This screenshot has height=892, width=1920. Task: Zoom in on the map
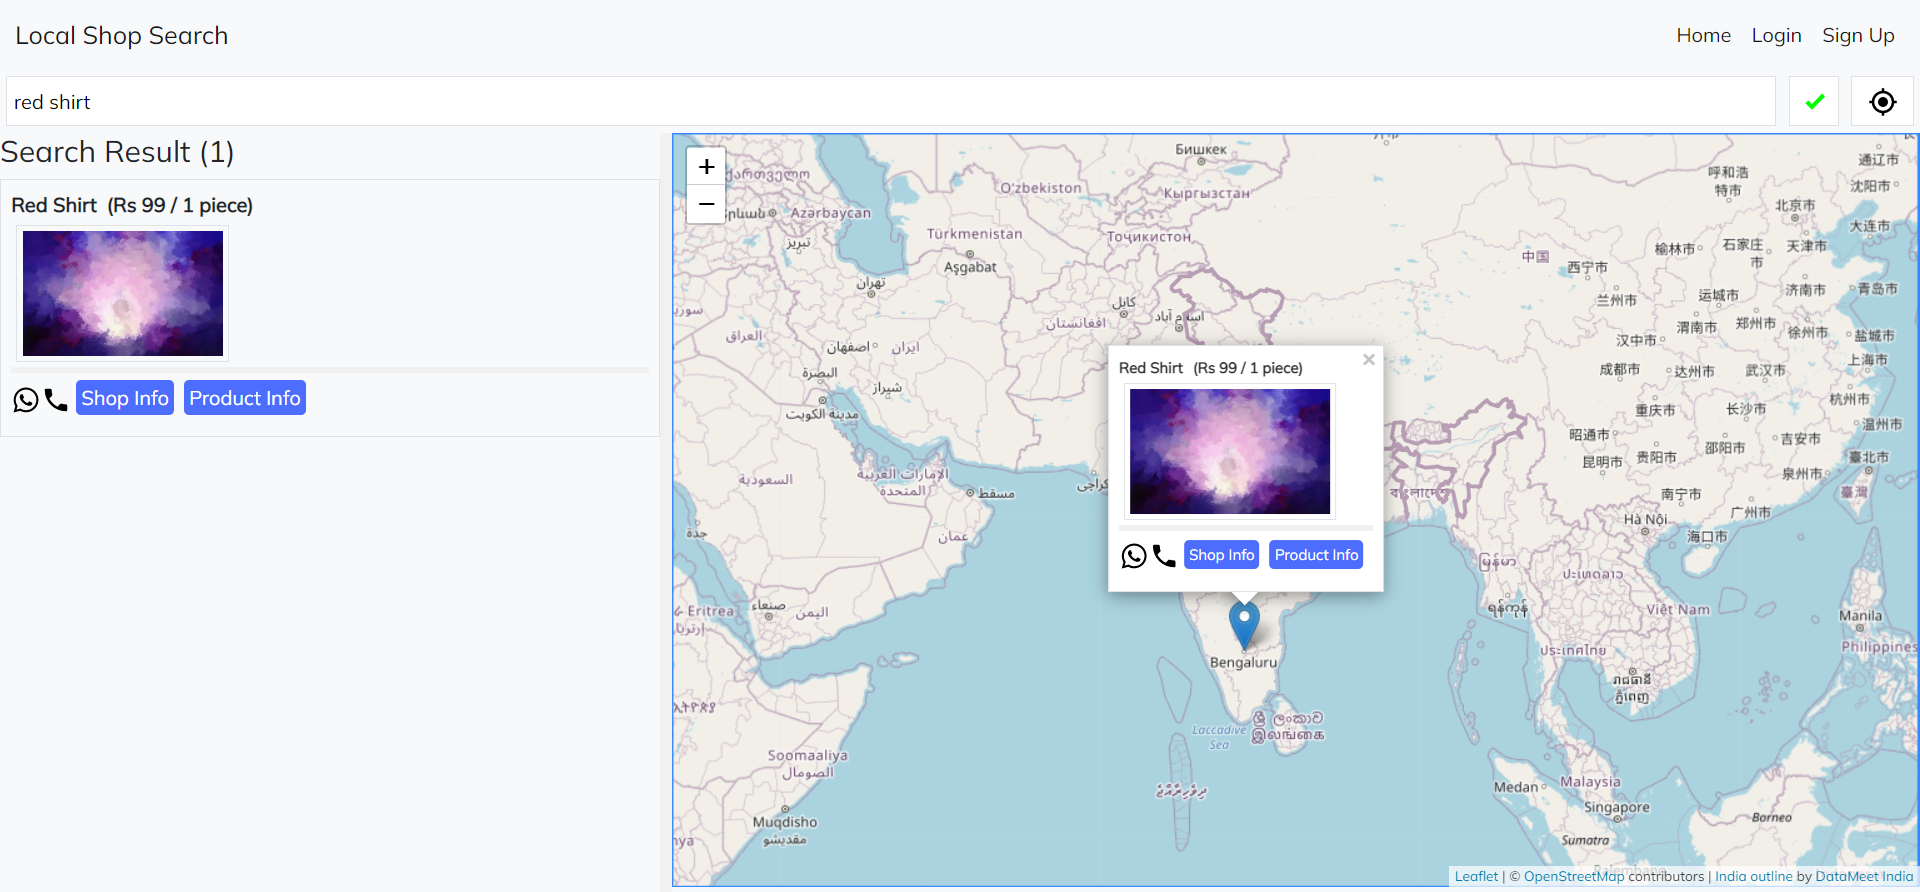point(706,166)
